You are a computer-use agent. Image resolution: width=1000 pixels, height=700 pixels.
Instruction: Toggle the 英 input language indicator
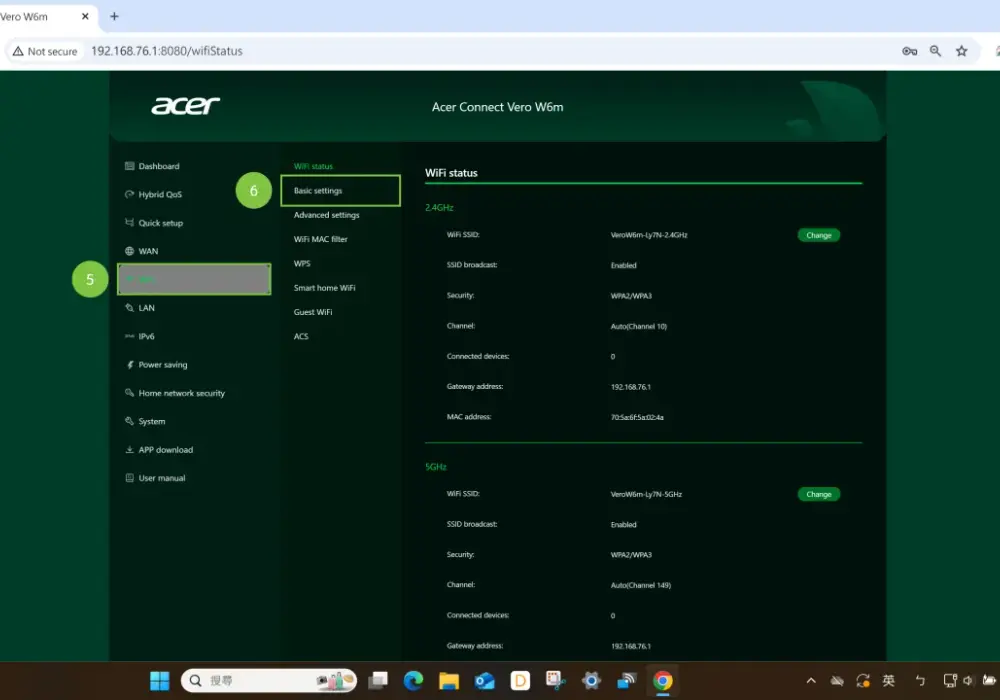click(x=888, y=681)
